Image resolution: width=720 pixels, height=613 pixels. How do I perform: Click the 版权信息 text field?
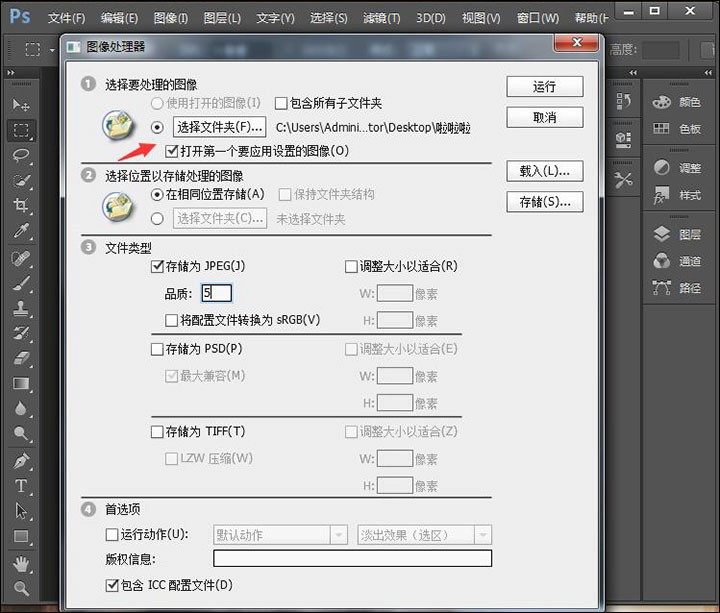[x=352, y=559]
